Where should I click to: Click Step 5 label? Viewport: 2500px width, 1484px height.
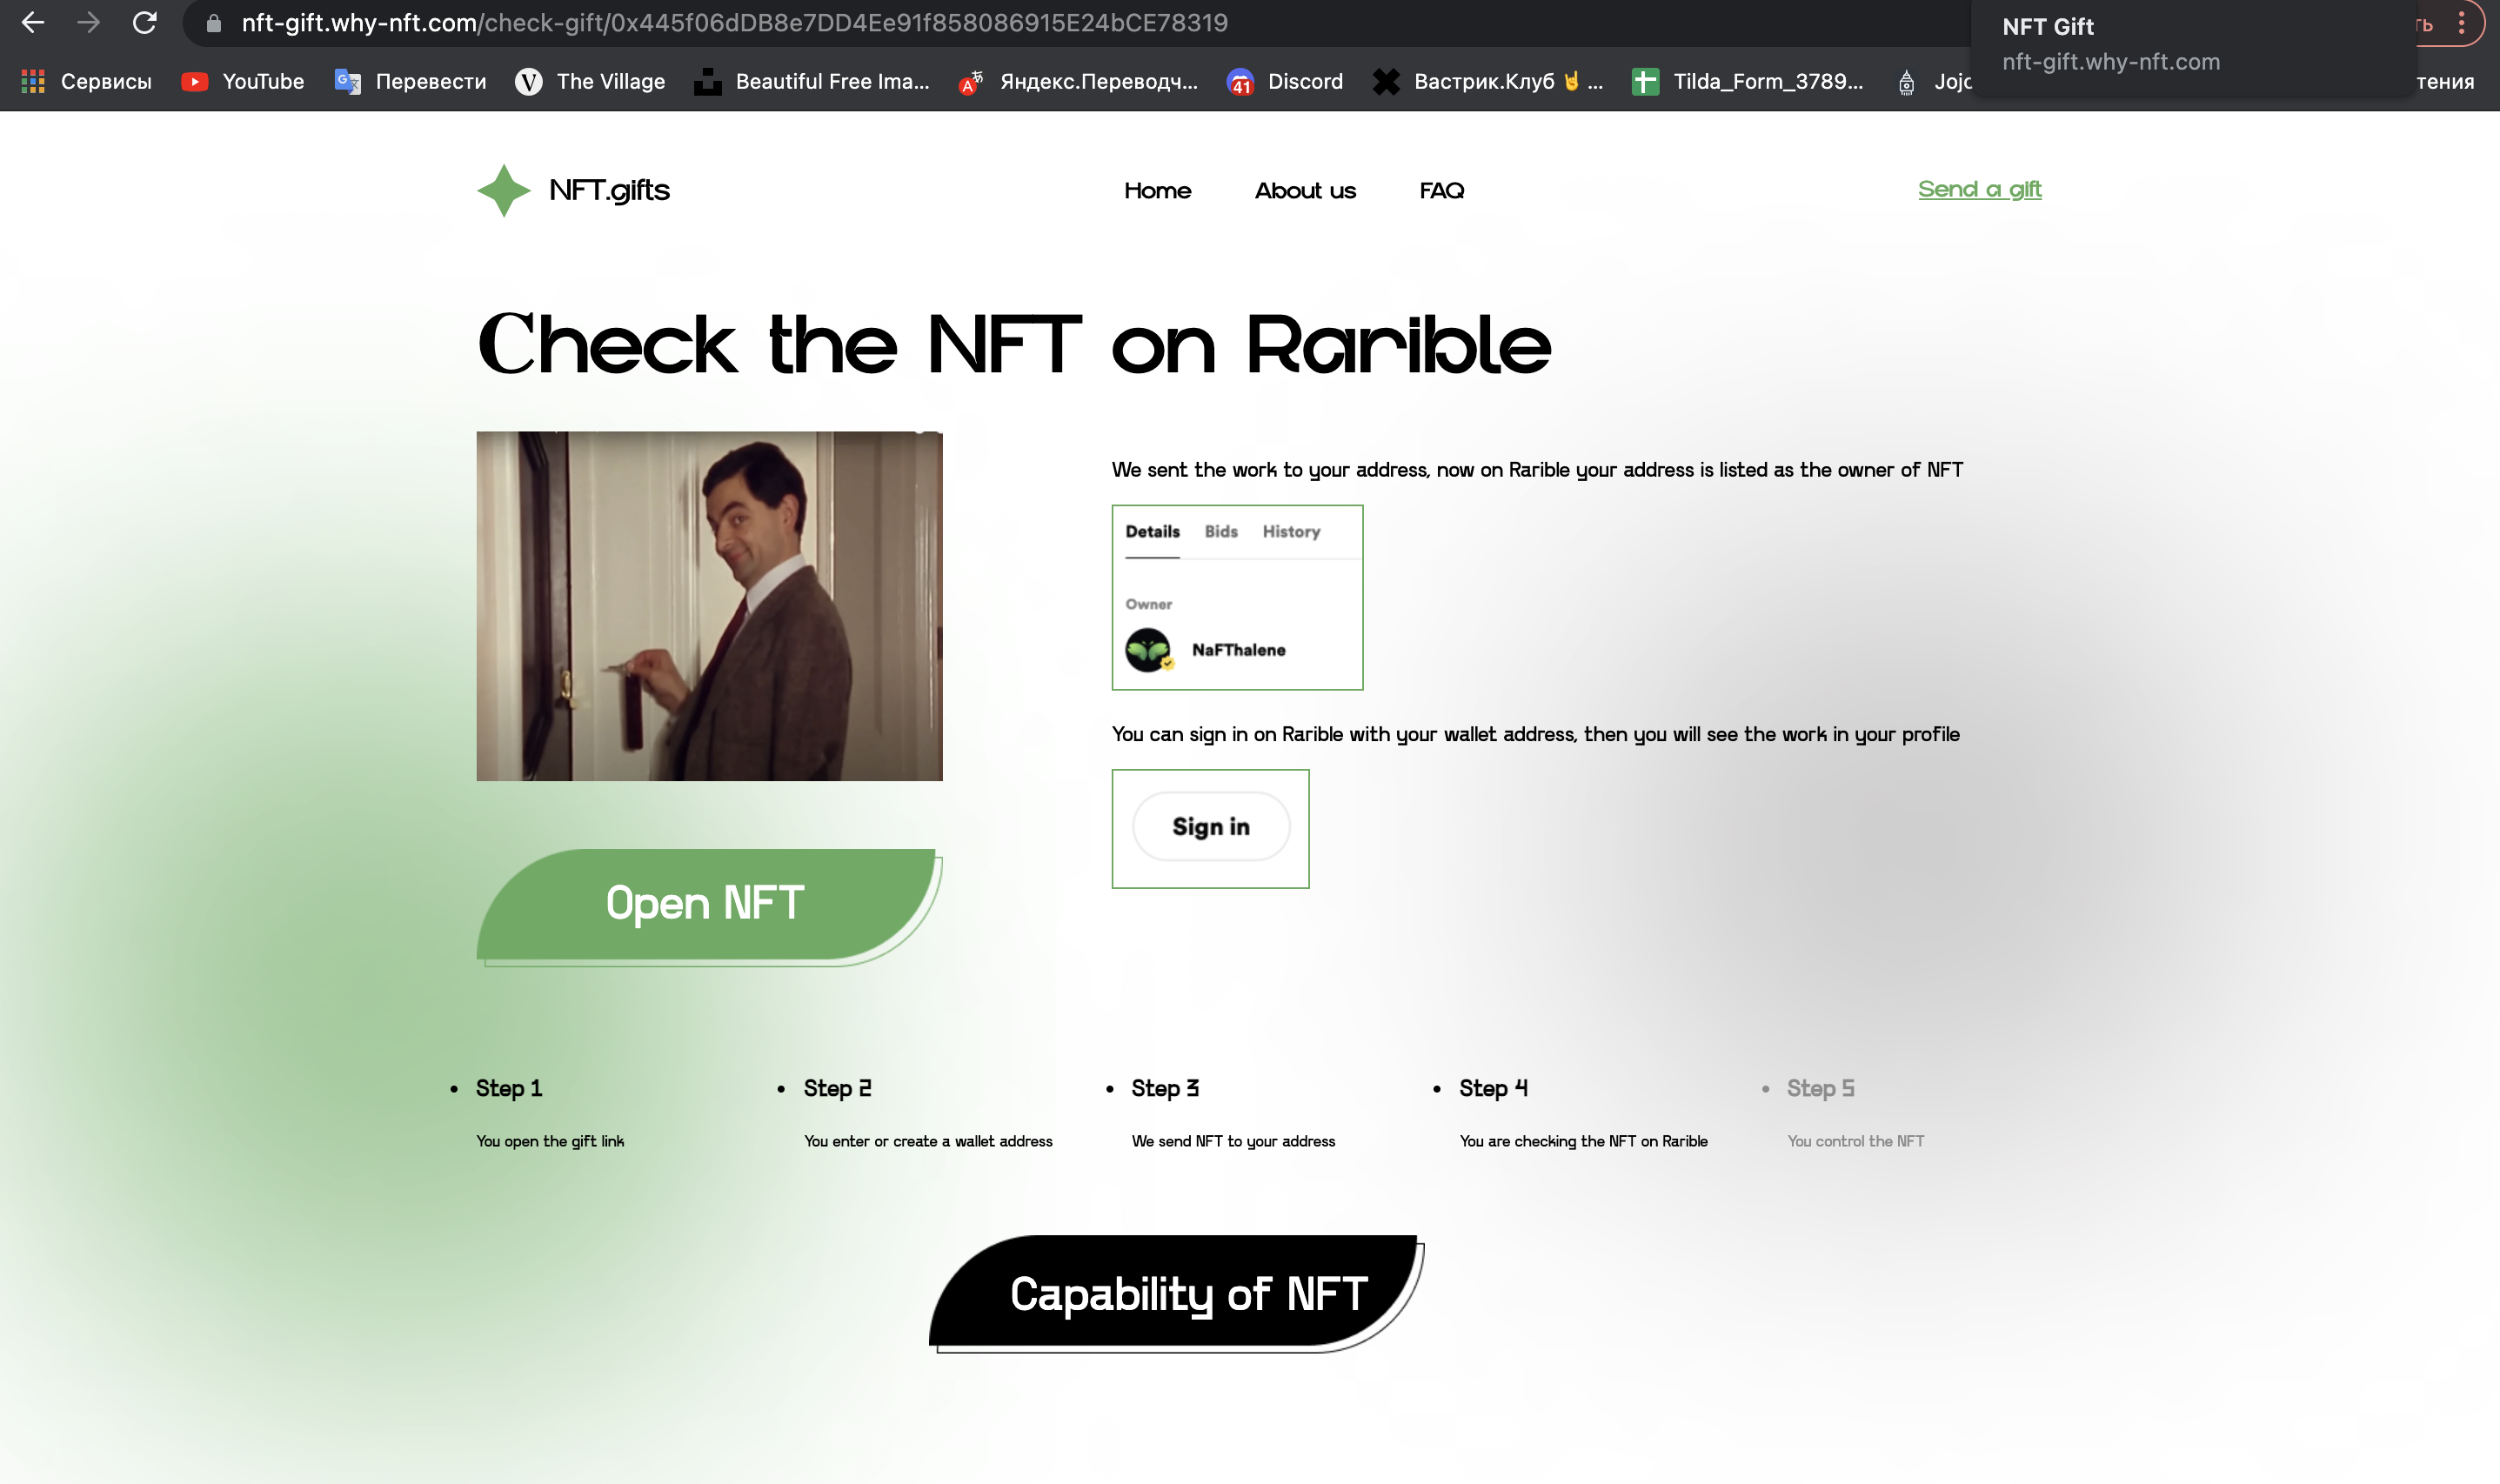pyautogui.click(x=1821, y=1088)
